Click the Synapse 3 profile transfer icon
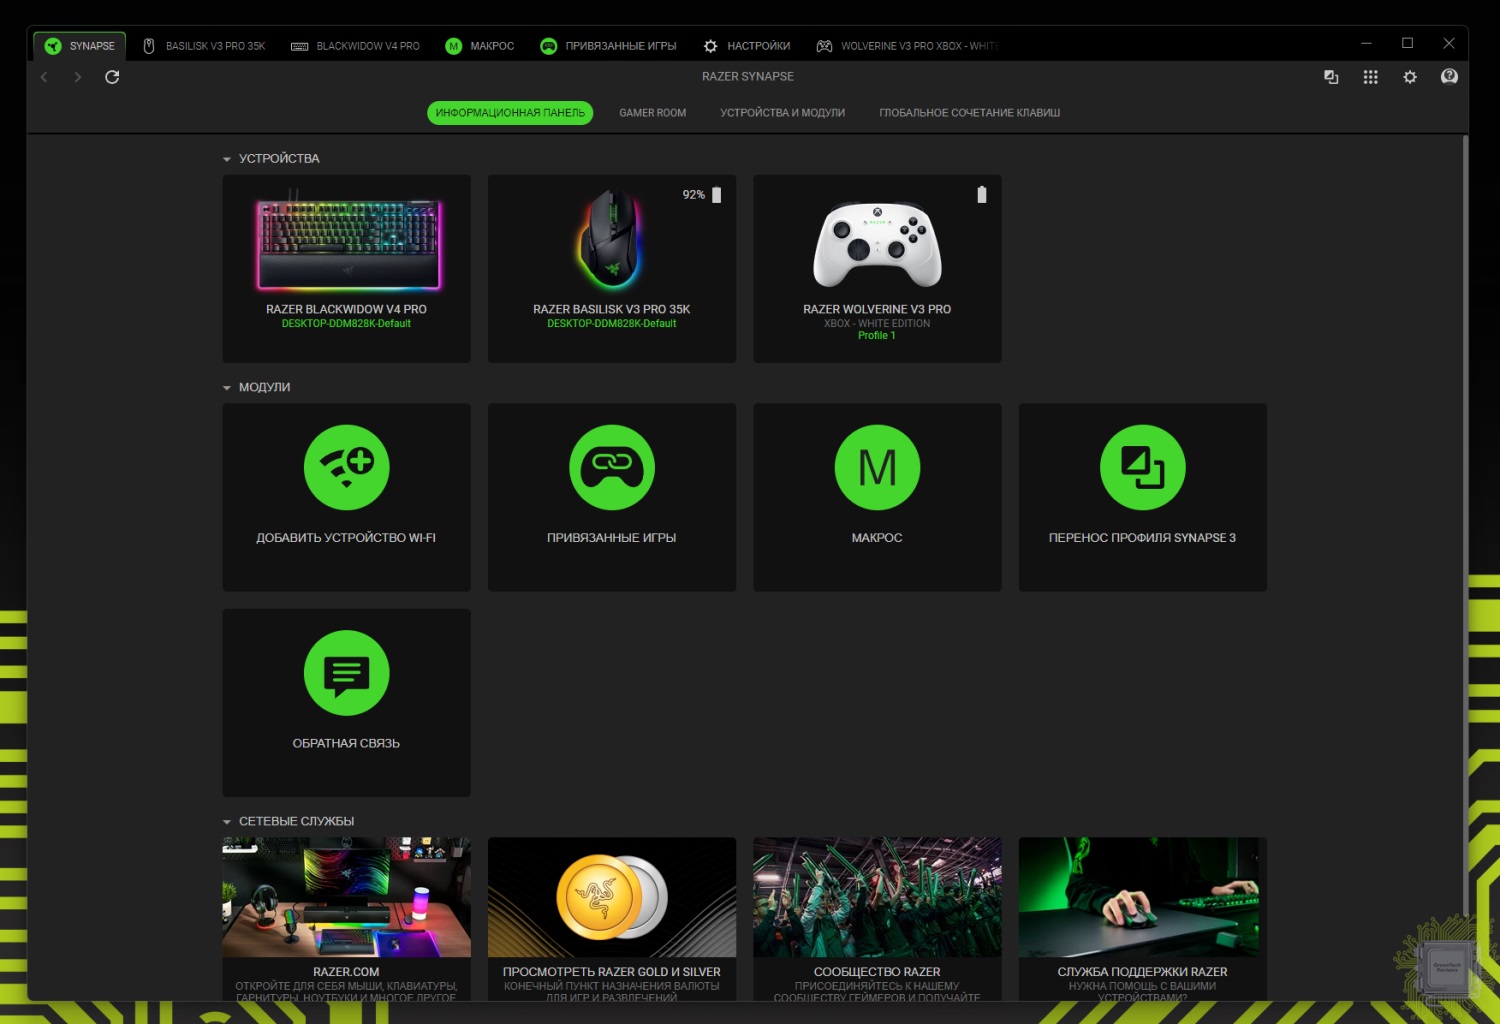1500x1024 pixels. tap(1142, 468)
